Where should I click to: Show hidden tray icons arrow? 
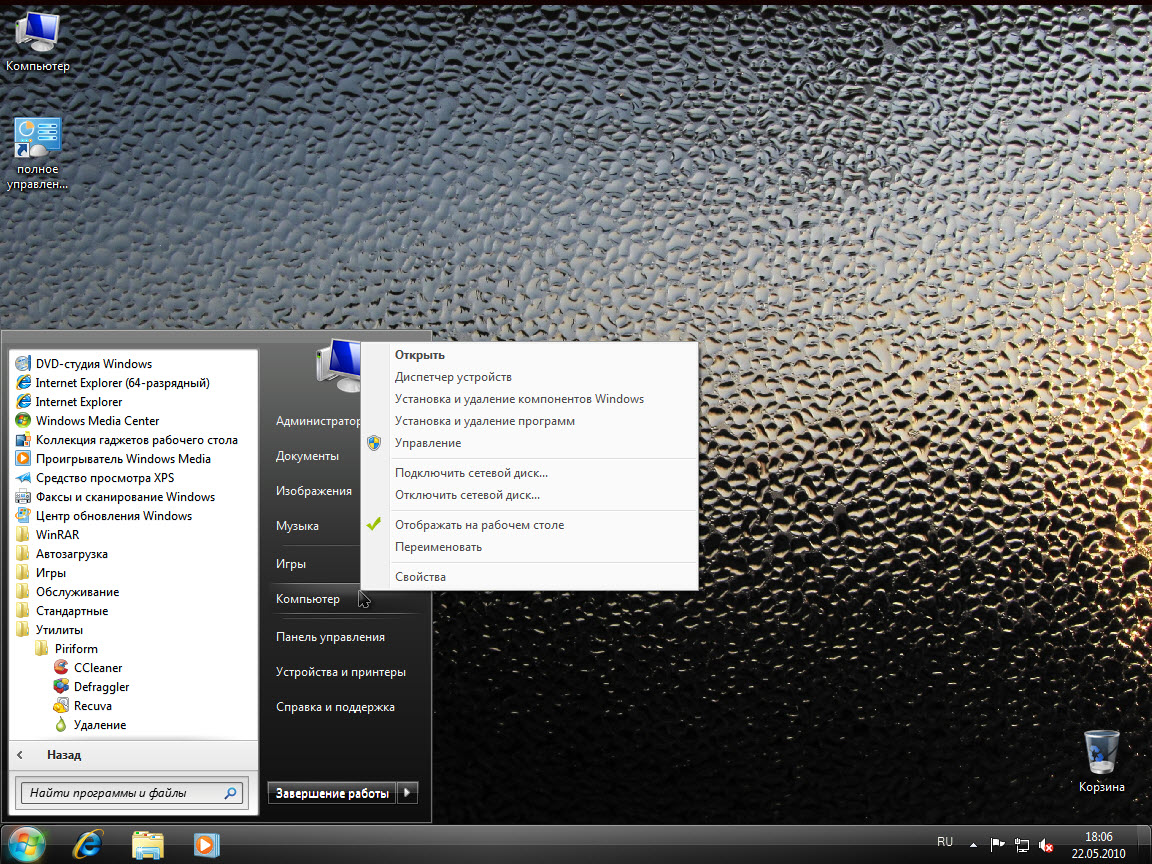coord(973,845)
